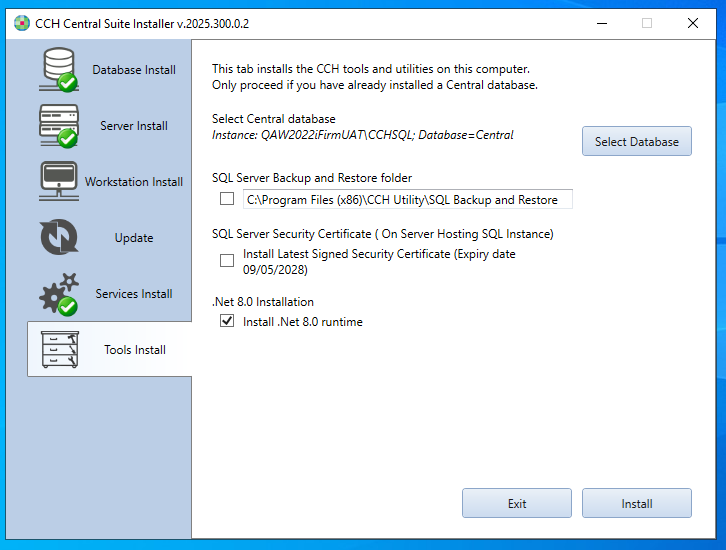Click the Server Install server rack icon
This screenshot has width=726, height=550.
[59, 125]
